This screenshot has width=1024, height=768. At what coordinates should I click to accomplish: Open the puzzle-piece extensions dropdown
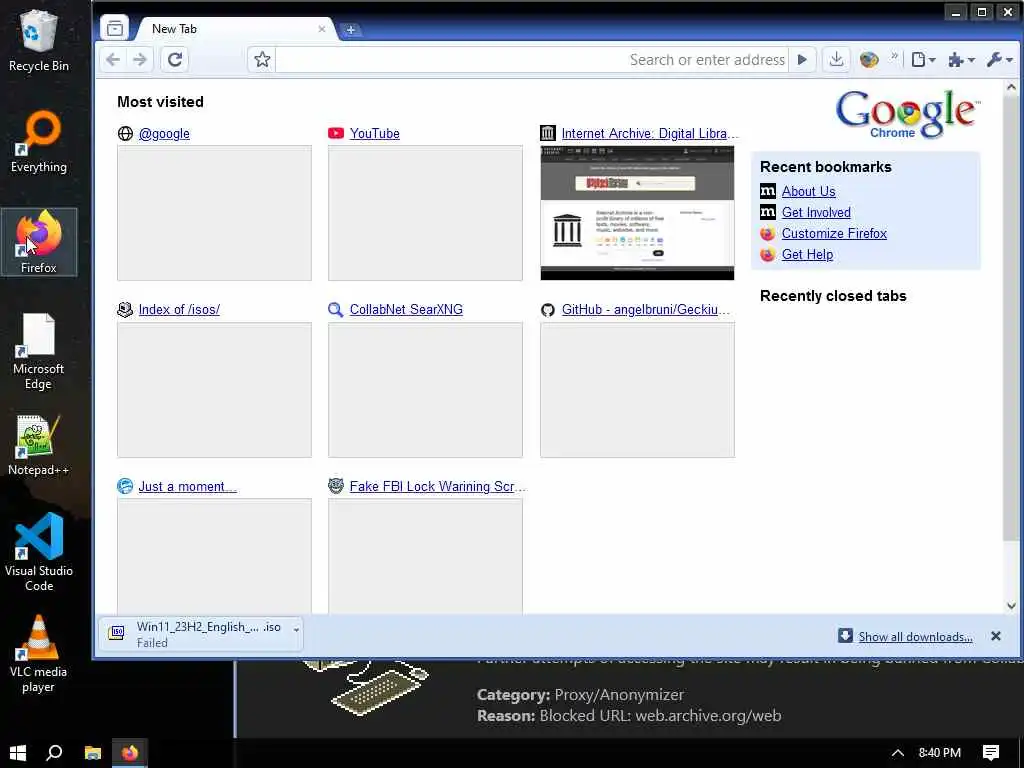961,60
